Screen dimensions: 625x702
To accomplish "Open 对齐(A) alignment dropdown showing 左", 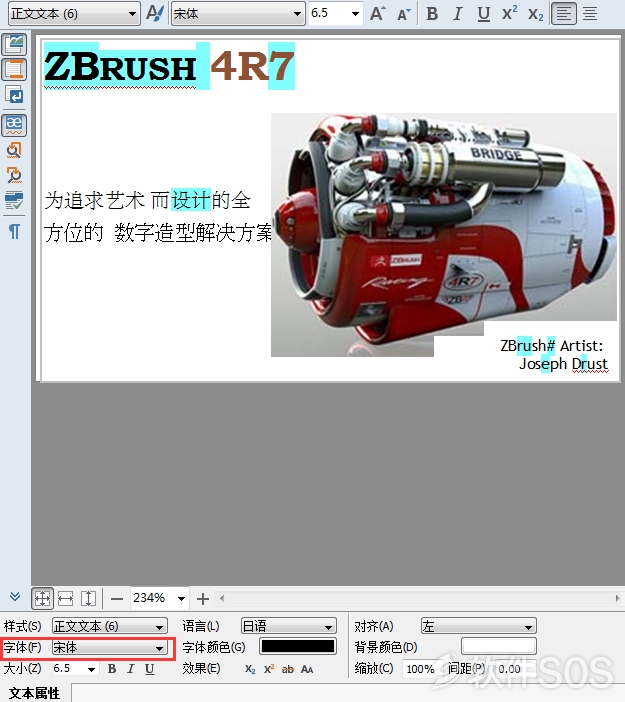I will coord(479,626).
